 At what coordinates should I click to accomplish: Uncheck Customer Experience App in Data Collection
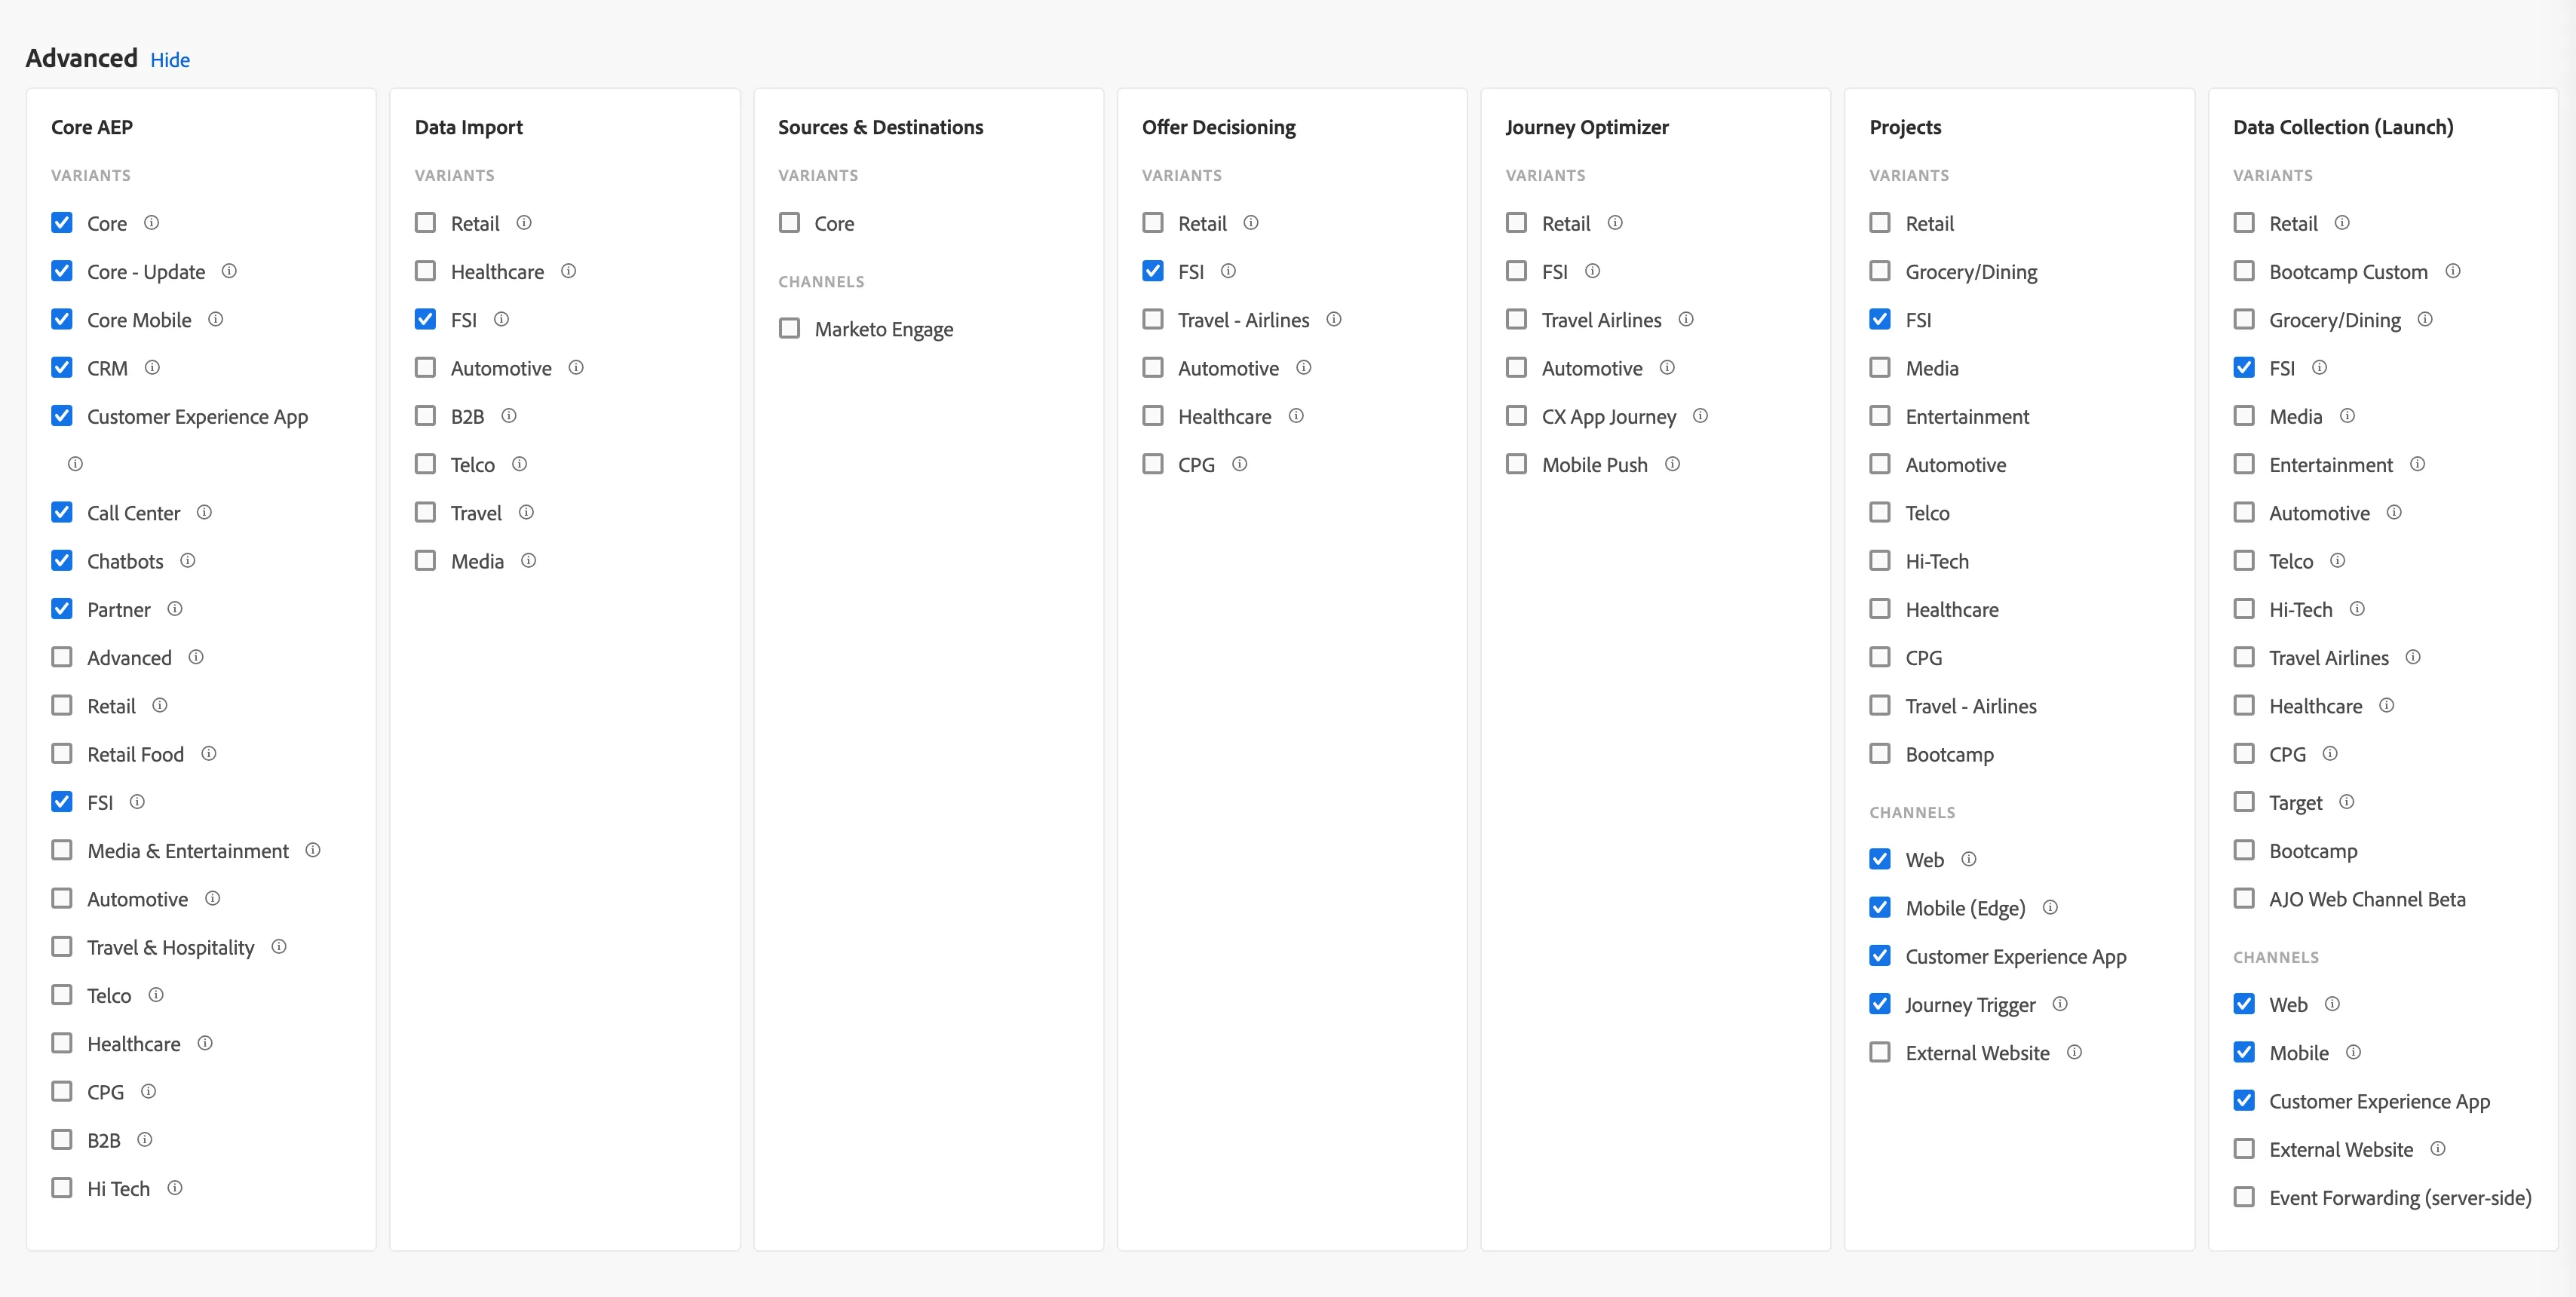[2244, 1100]
